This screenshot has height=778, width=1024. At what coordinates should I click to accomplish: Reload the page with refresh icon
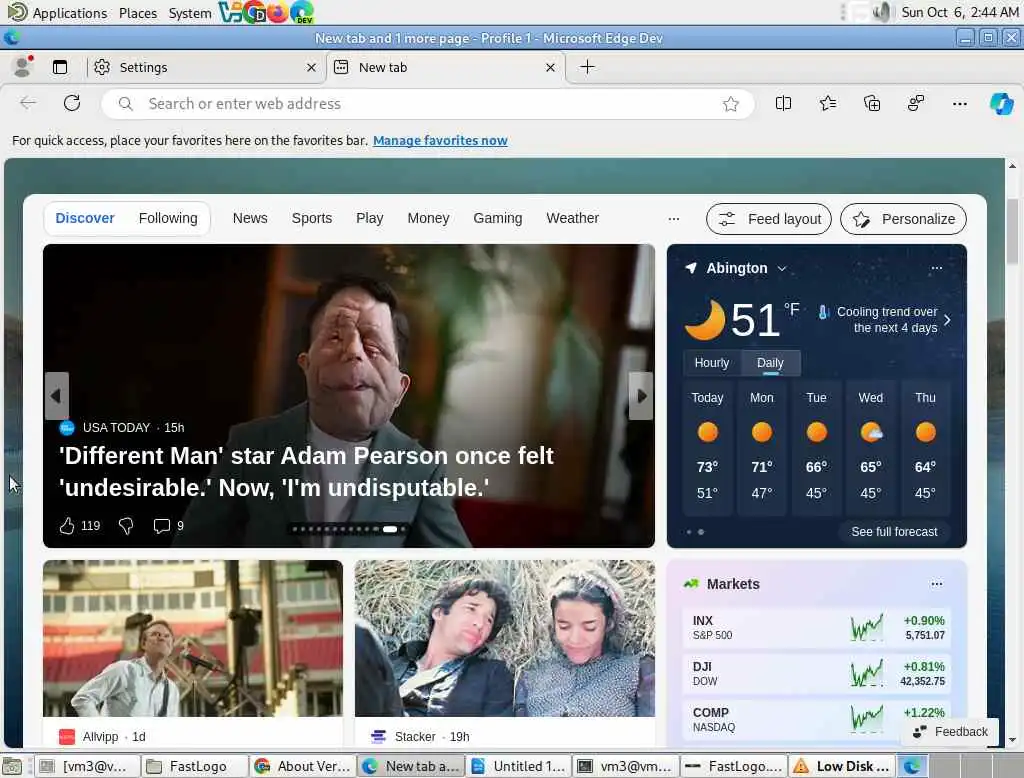72,103
